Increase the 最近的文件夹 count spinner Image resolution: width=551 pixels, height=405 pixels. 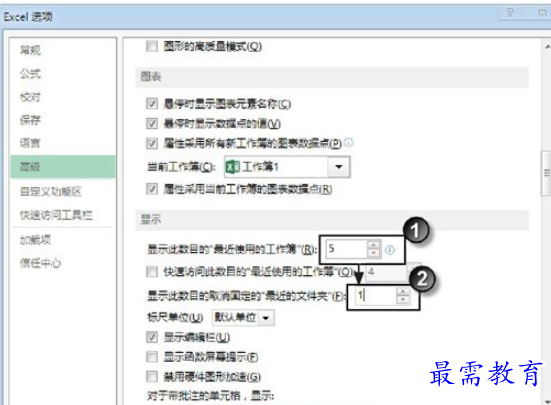click(403, 292)
